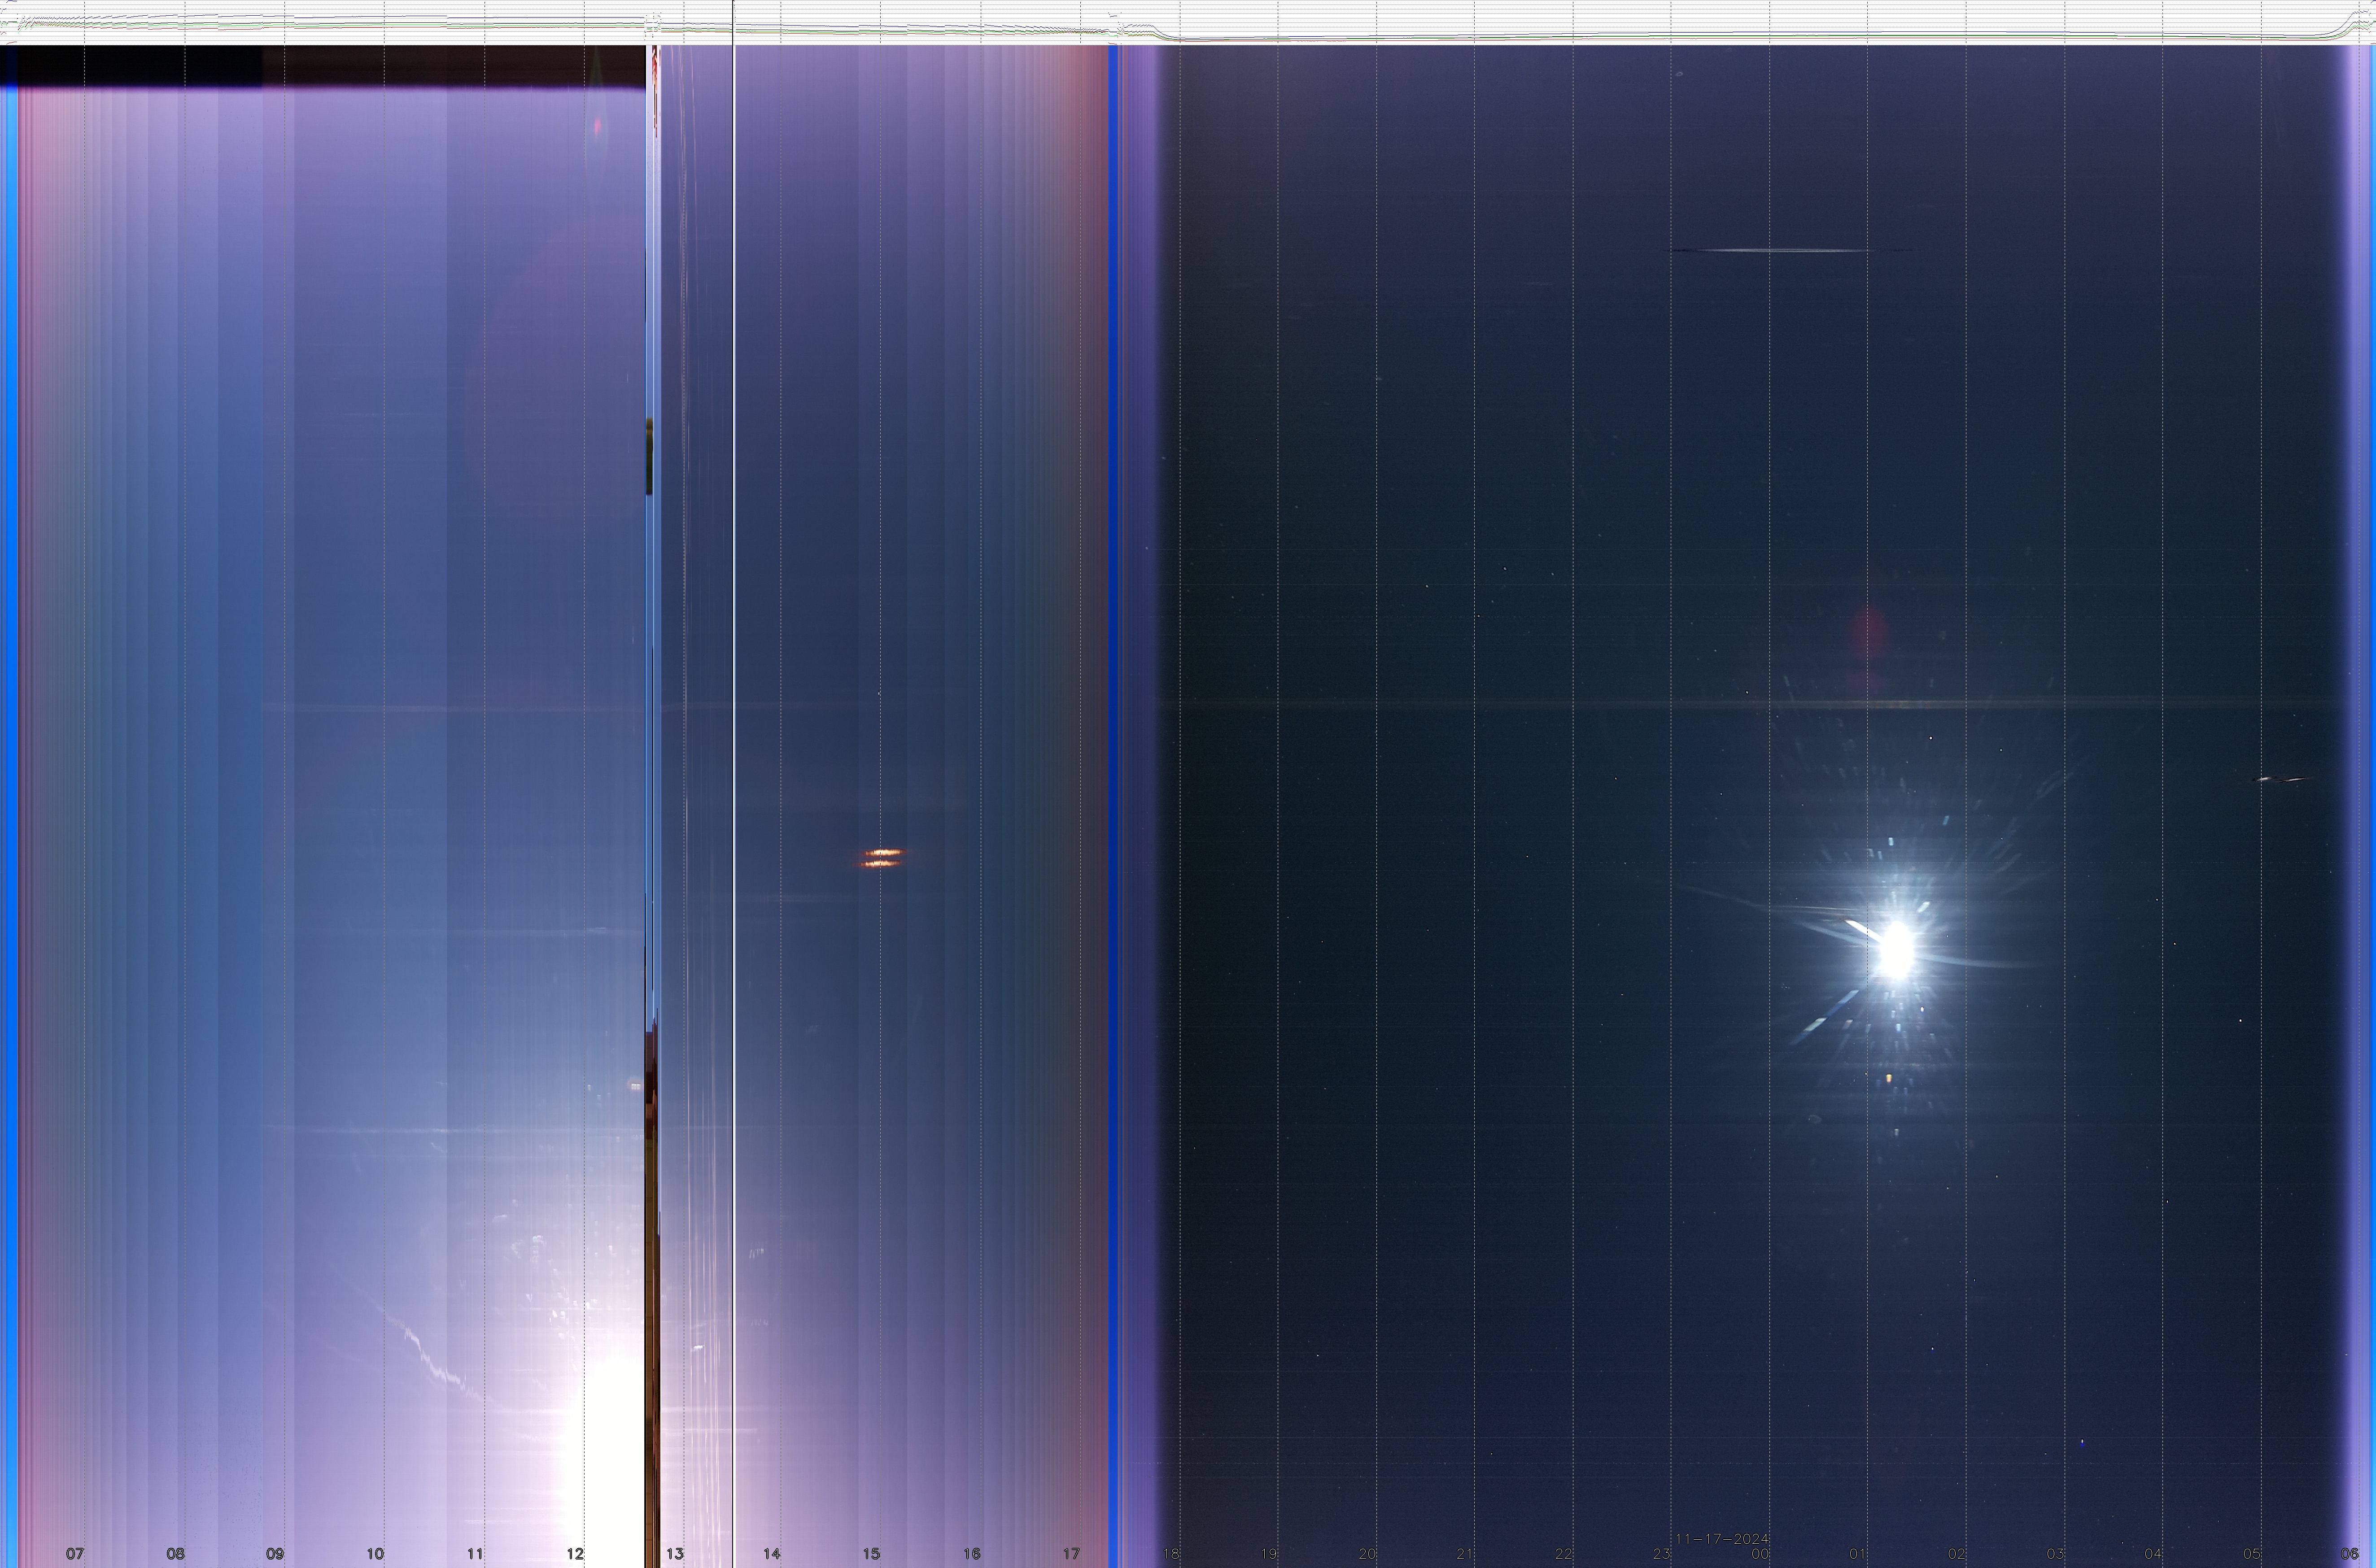The image size is (2376, 1568).
Task: Click the "00" midnight hour label
Action: coord(1760,1553)
